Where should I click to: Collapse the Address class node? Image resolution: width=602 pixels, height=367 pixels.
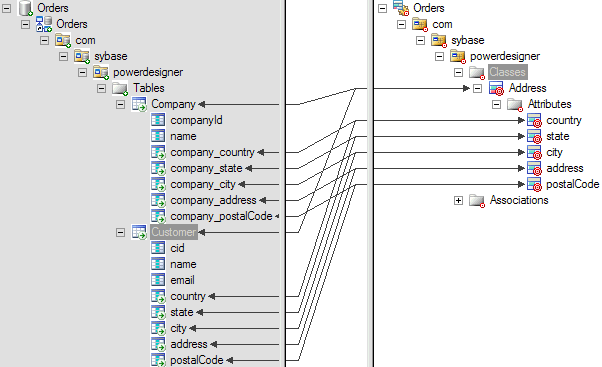click(477, 89)
